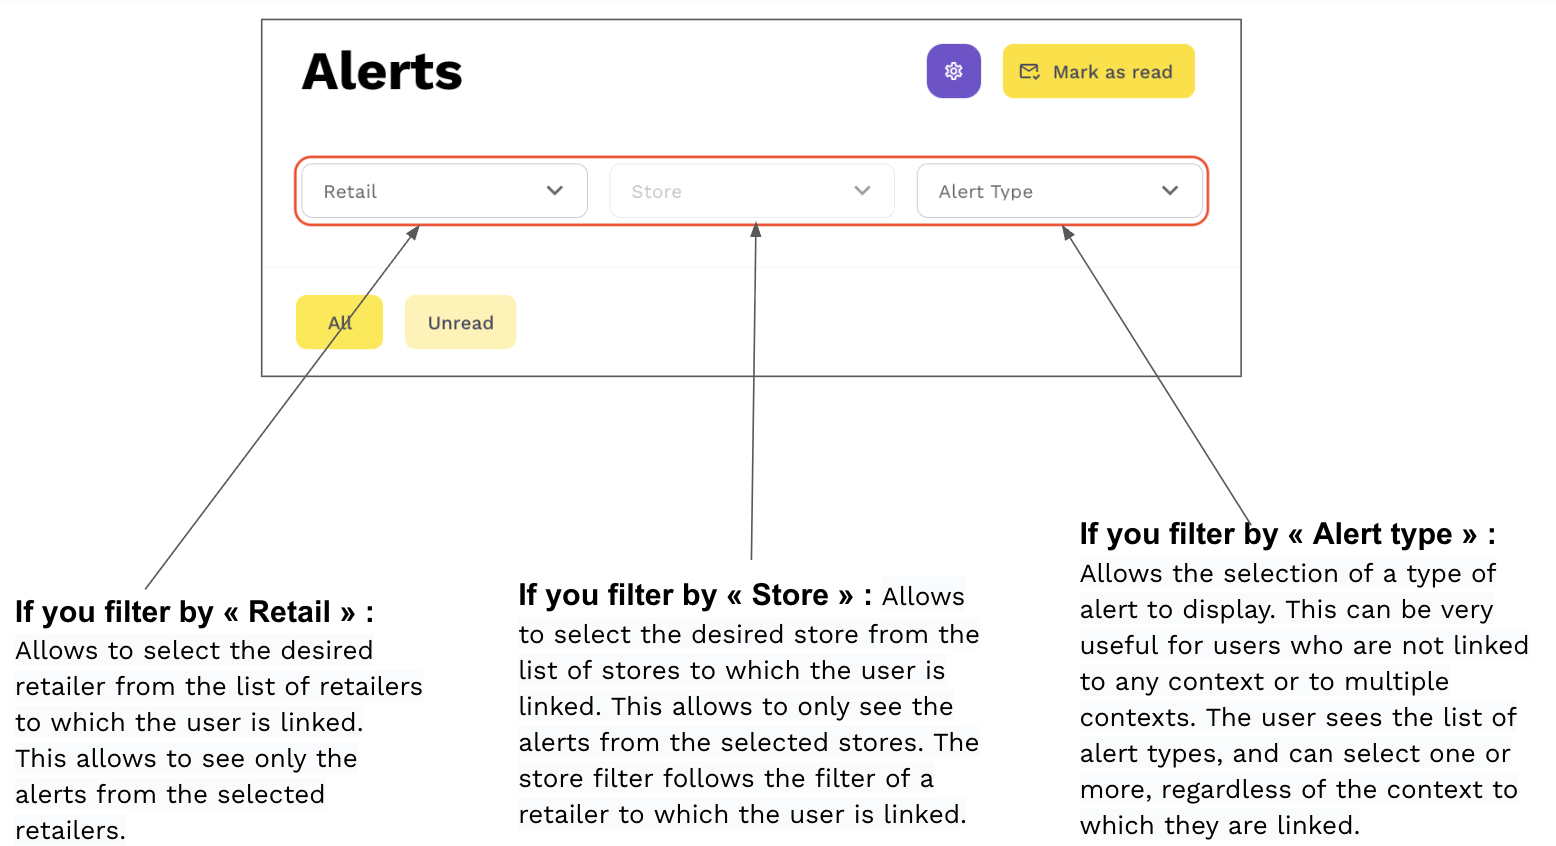The image size is (1556, 846).
Task: Click the Alerts page title
Action: [x=382, y=72]
